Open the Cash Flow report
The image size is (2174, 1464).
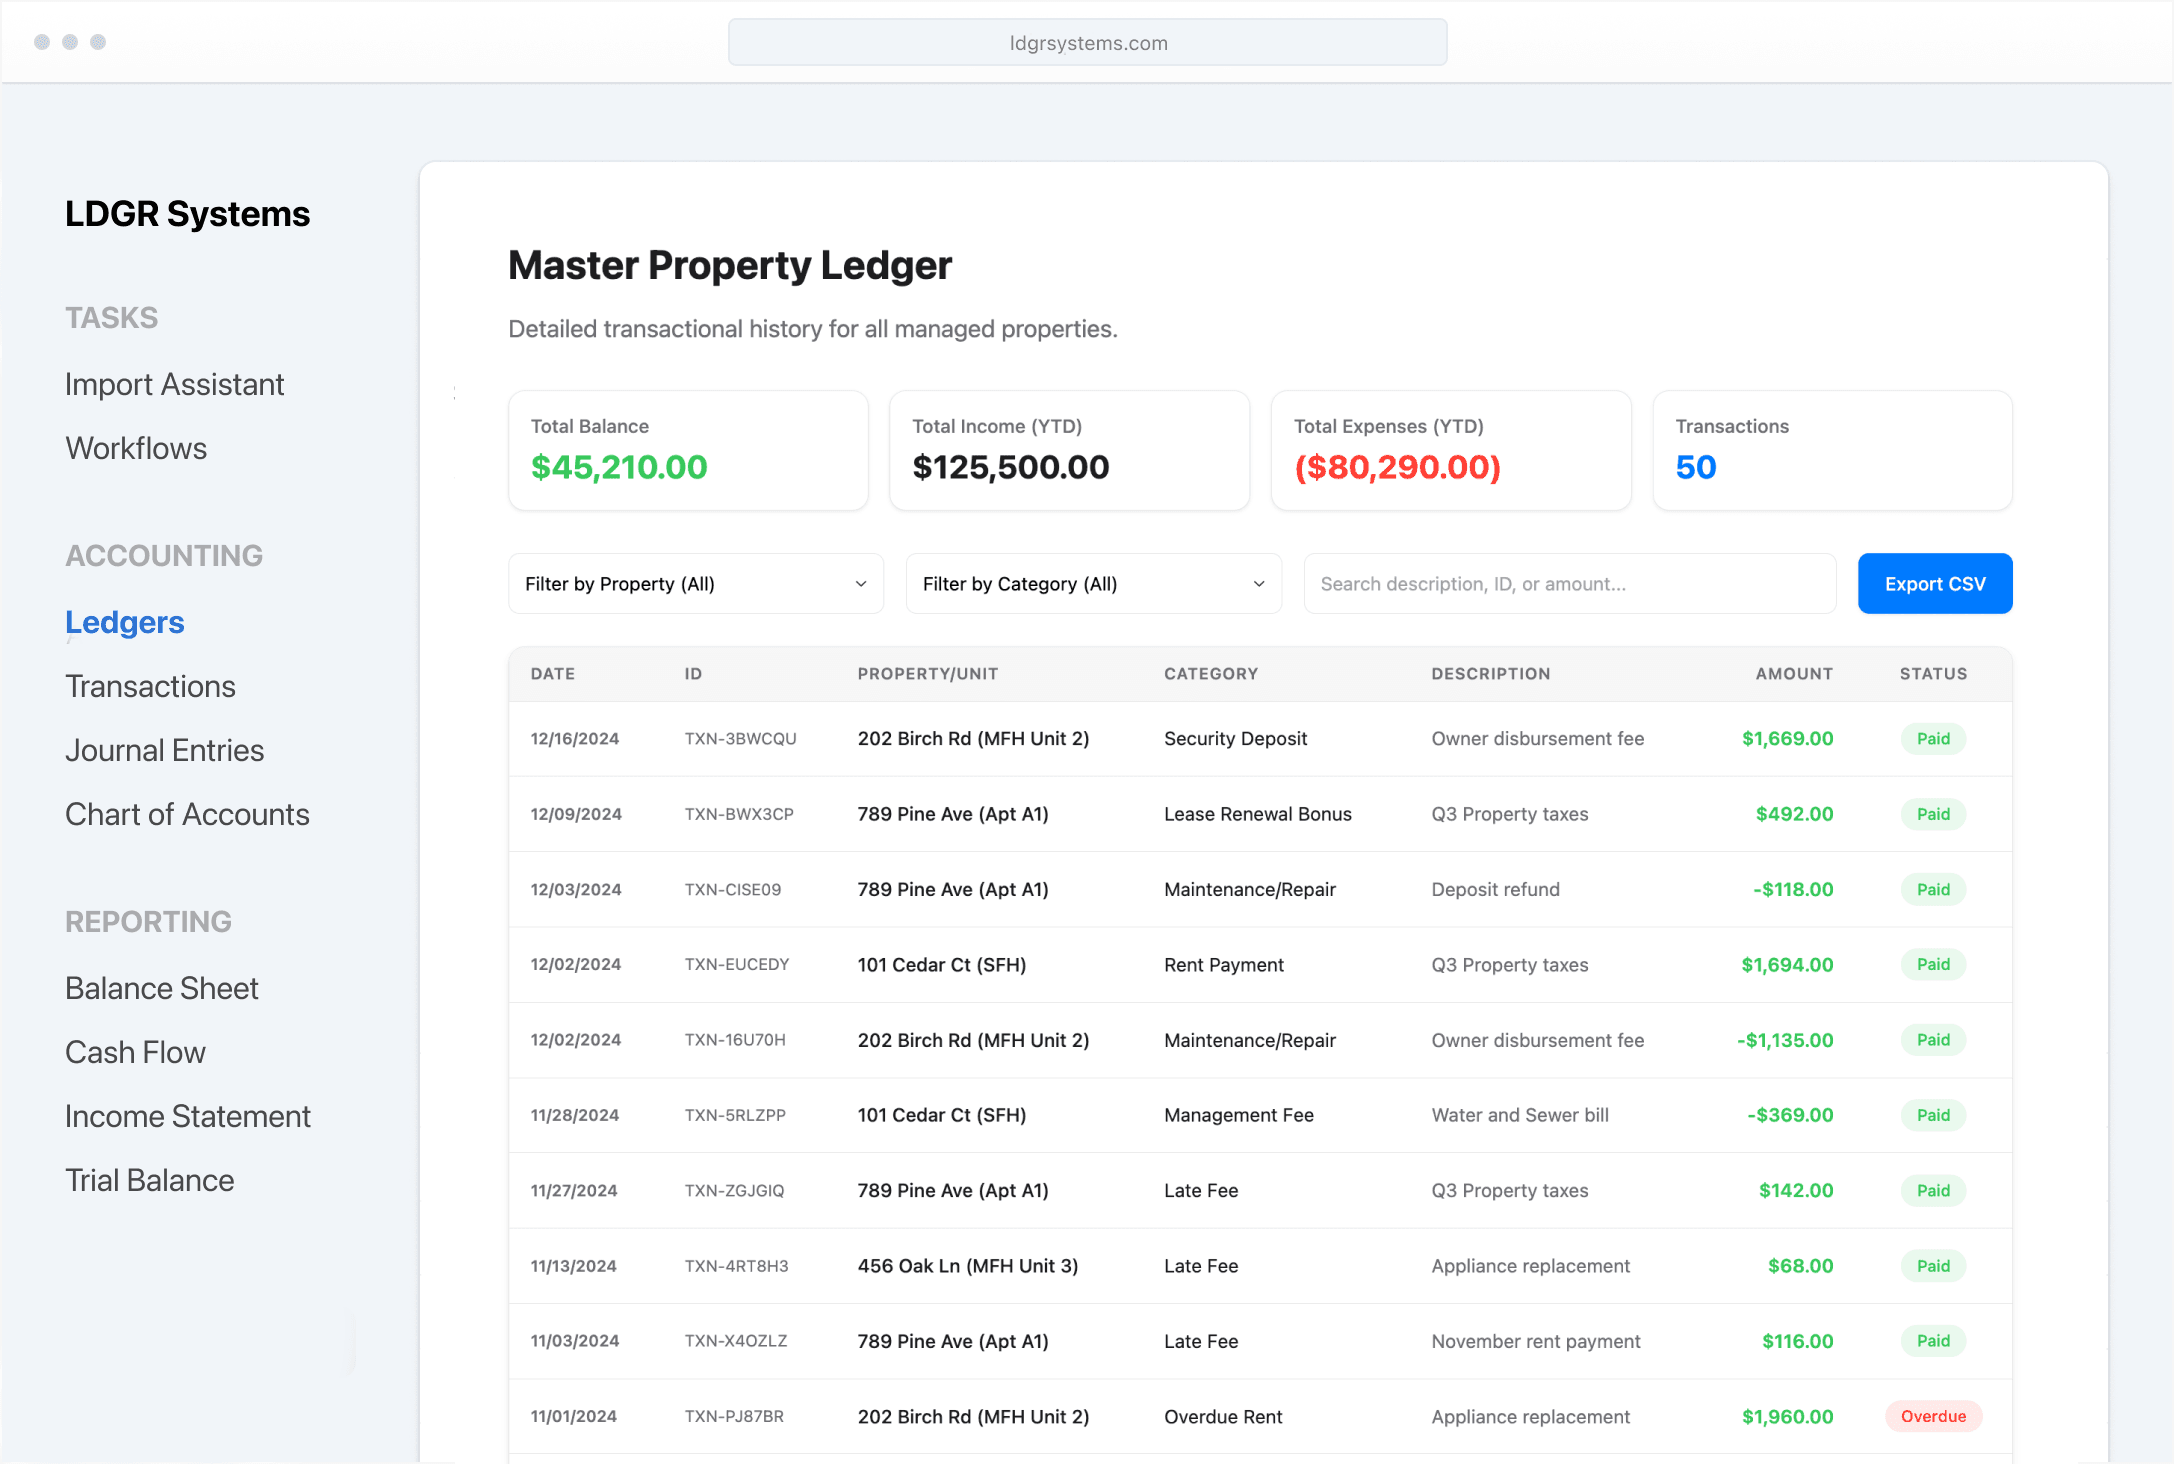coord(135,1052)
